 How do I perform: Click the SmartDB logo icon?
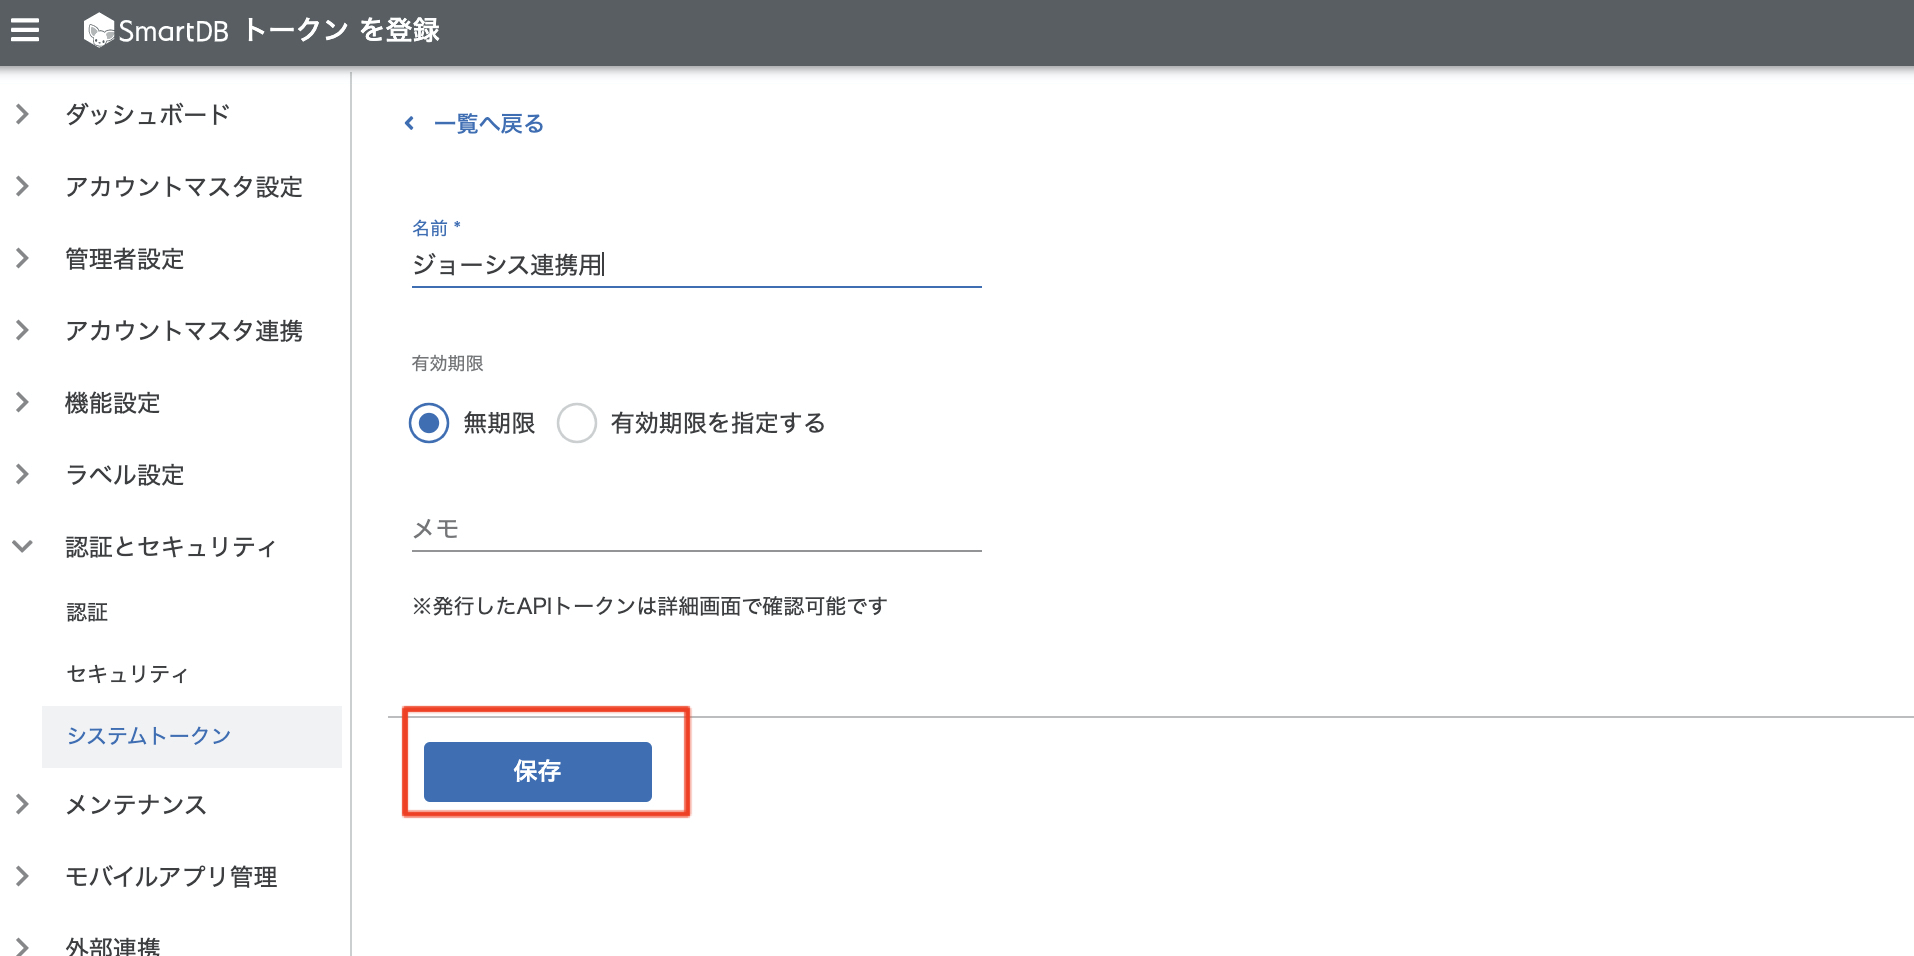tap(98, 31)
